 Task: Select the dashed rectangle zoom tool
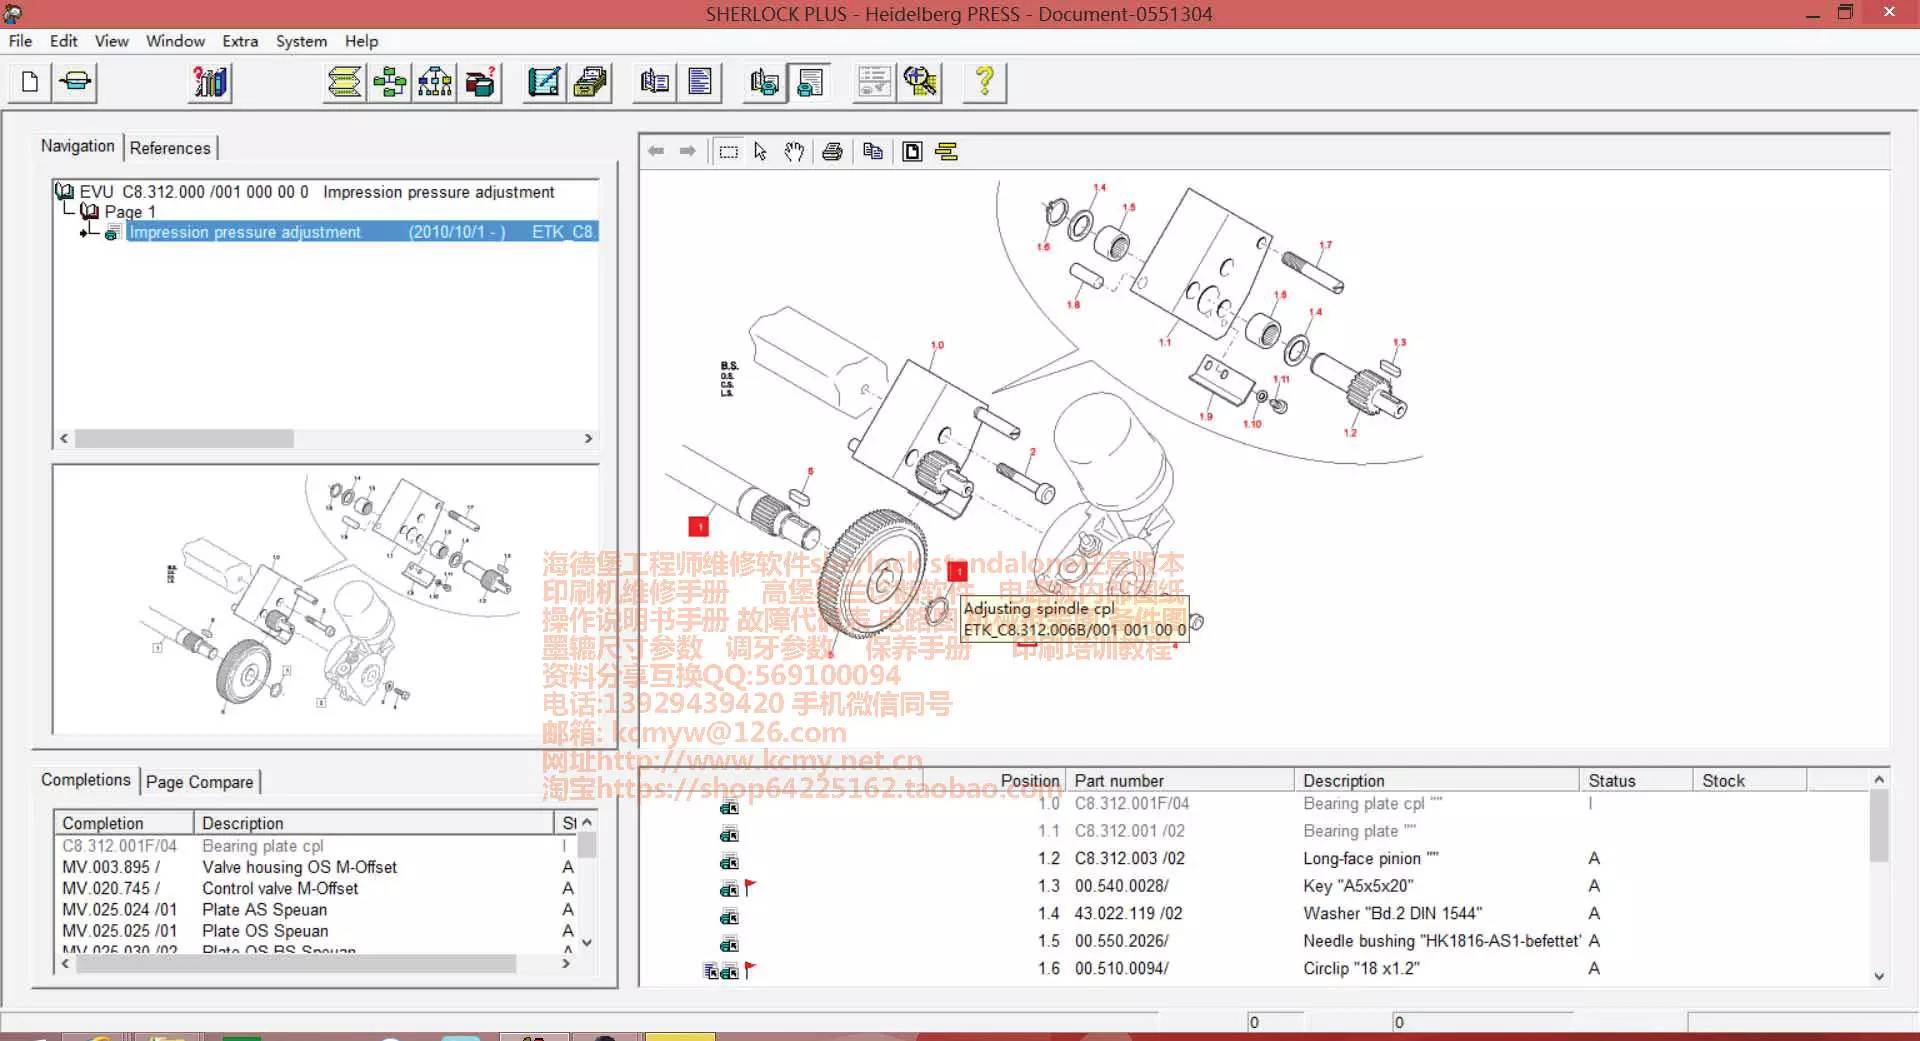tap(729, 152)
